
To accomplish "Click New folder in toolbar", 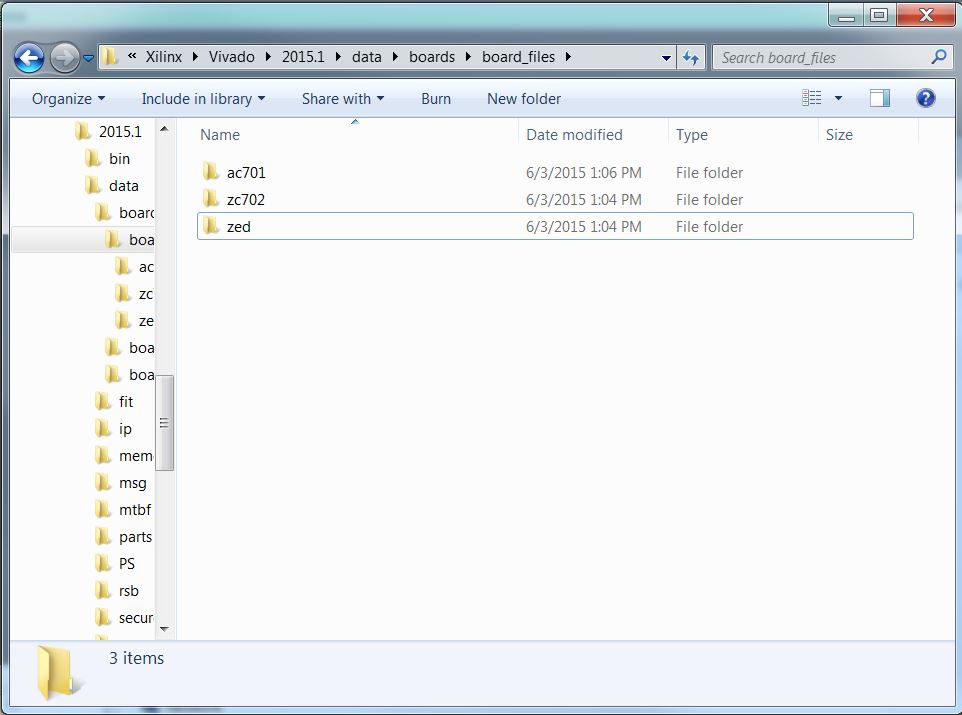I will 524,99.
